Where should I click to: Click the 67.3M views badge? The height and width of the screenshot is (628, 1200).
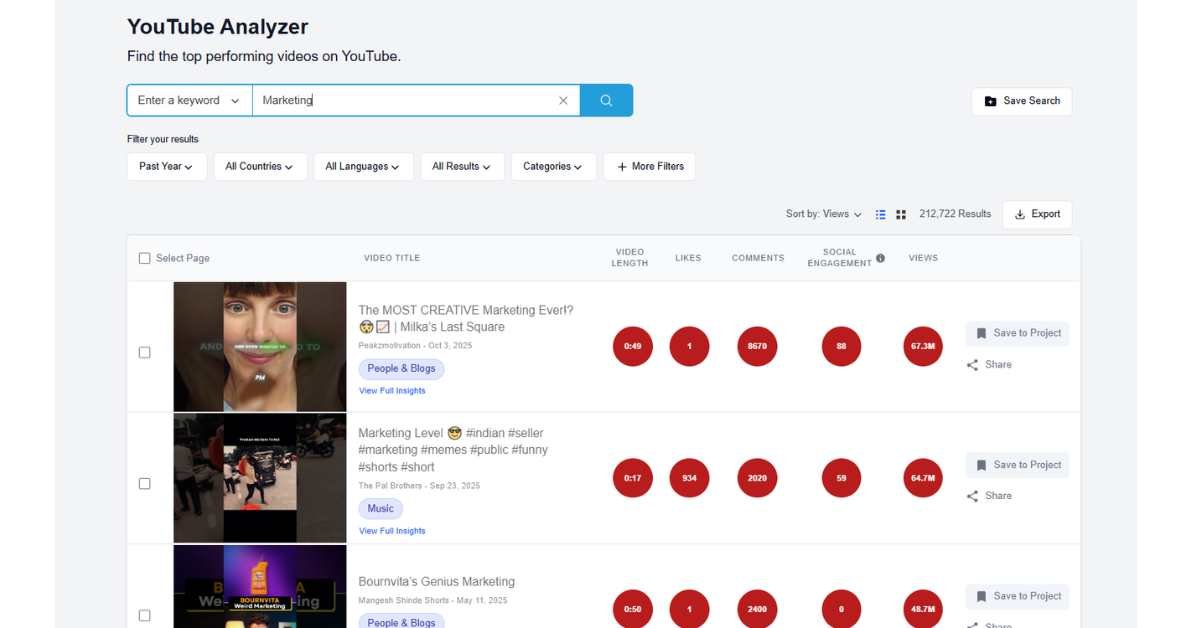(923, 346)
